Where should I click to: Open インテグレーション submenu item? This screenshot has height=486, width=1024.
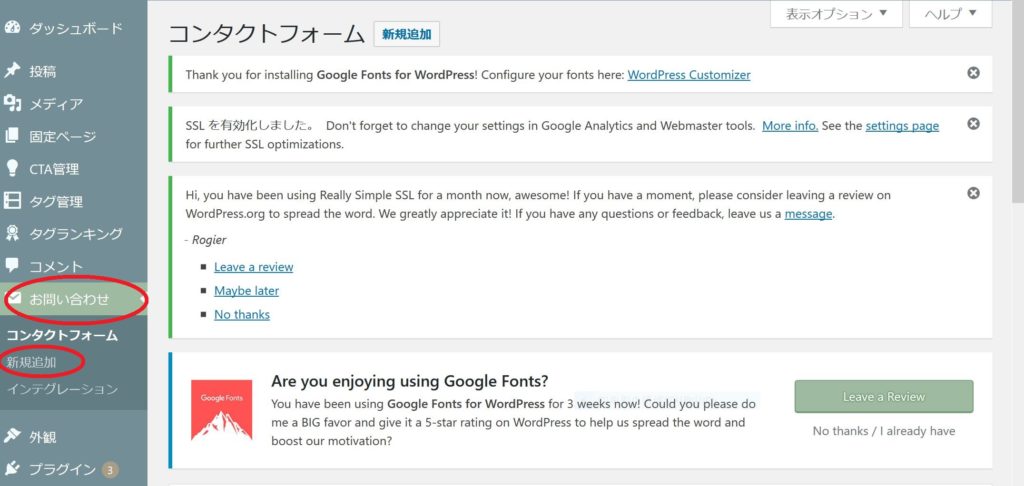63,389
